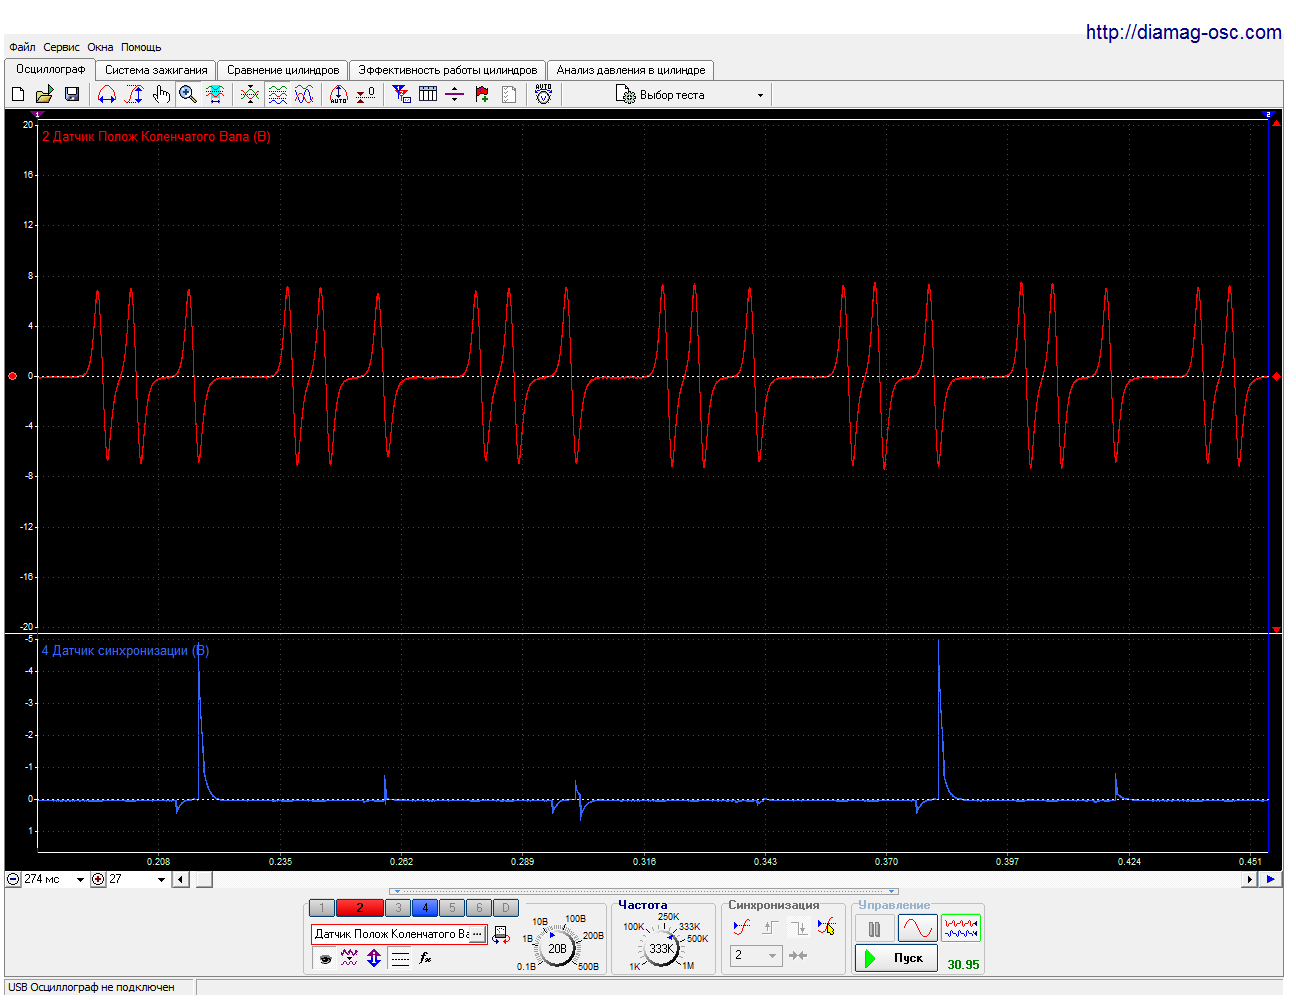
Task: Click the scroll left arrow of timeline
Action: point(180,880)
